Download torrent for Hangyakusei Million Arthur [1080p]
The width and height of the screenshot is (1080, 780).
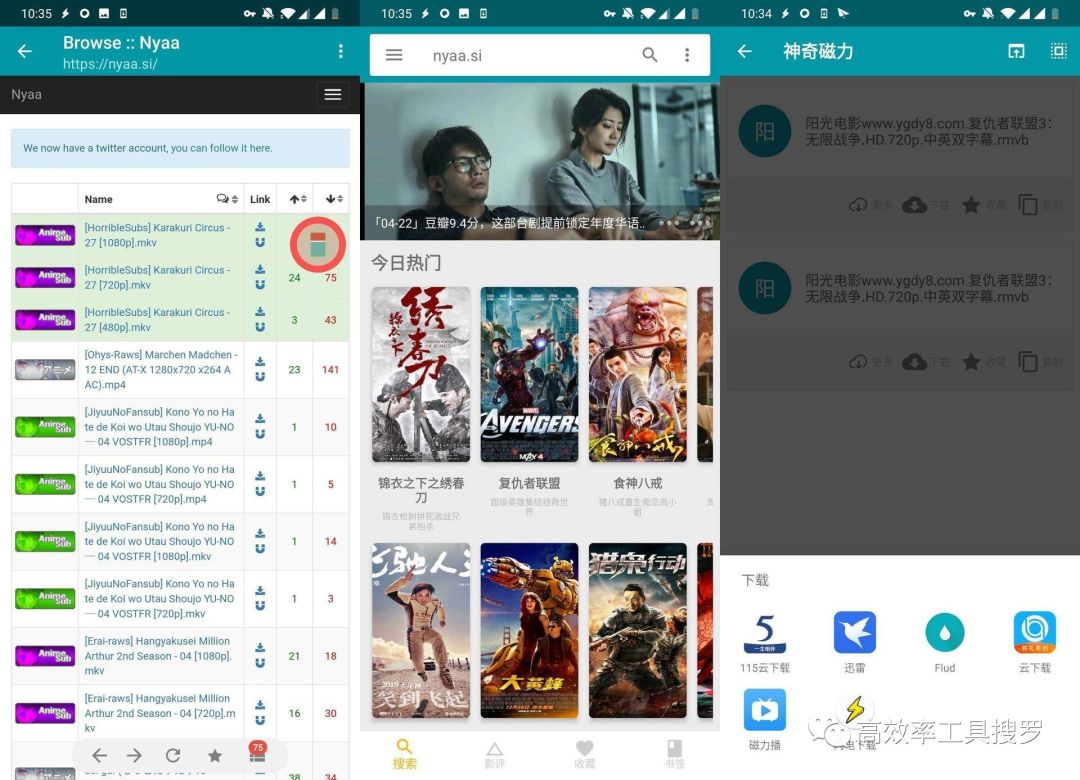point(260,648)
